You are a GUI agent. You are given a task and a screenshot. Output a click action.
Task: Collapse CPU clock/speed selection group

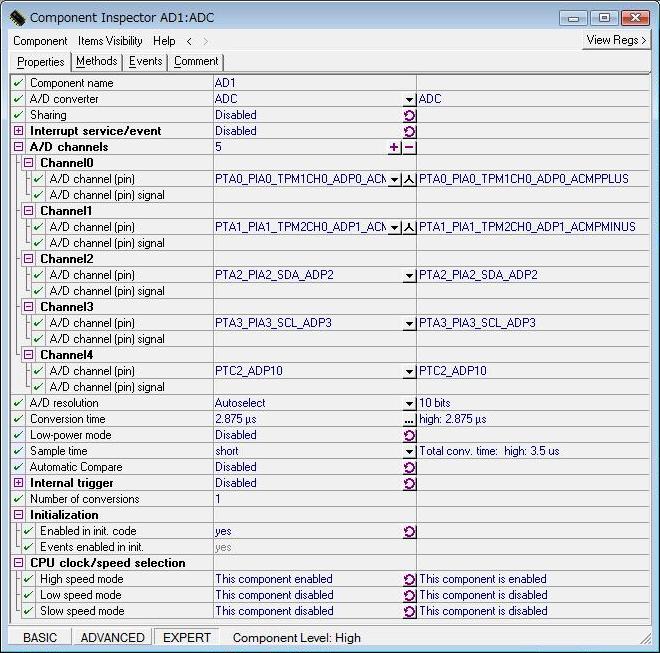(x=19, y=562)
